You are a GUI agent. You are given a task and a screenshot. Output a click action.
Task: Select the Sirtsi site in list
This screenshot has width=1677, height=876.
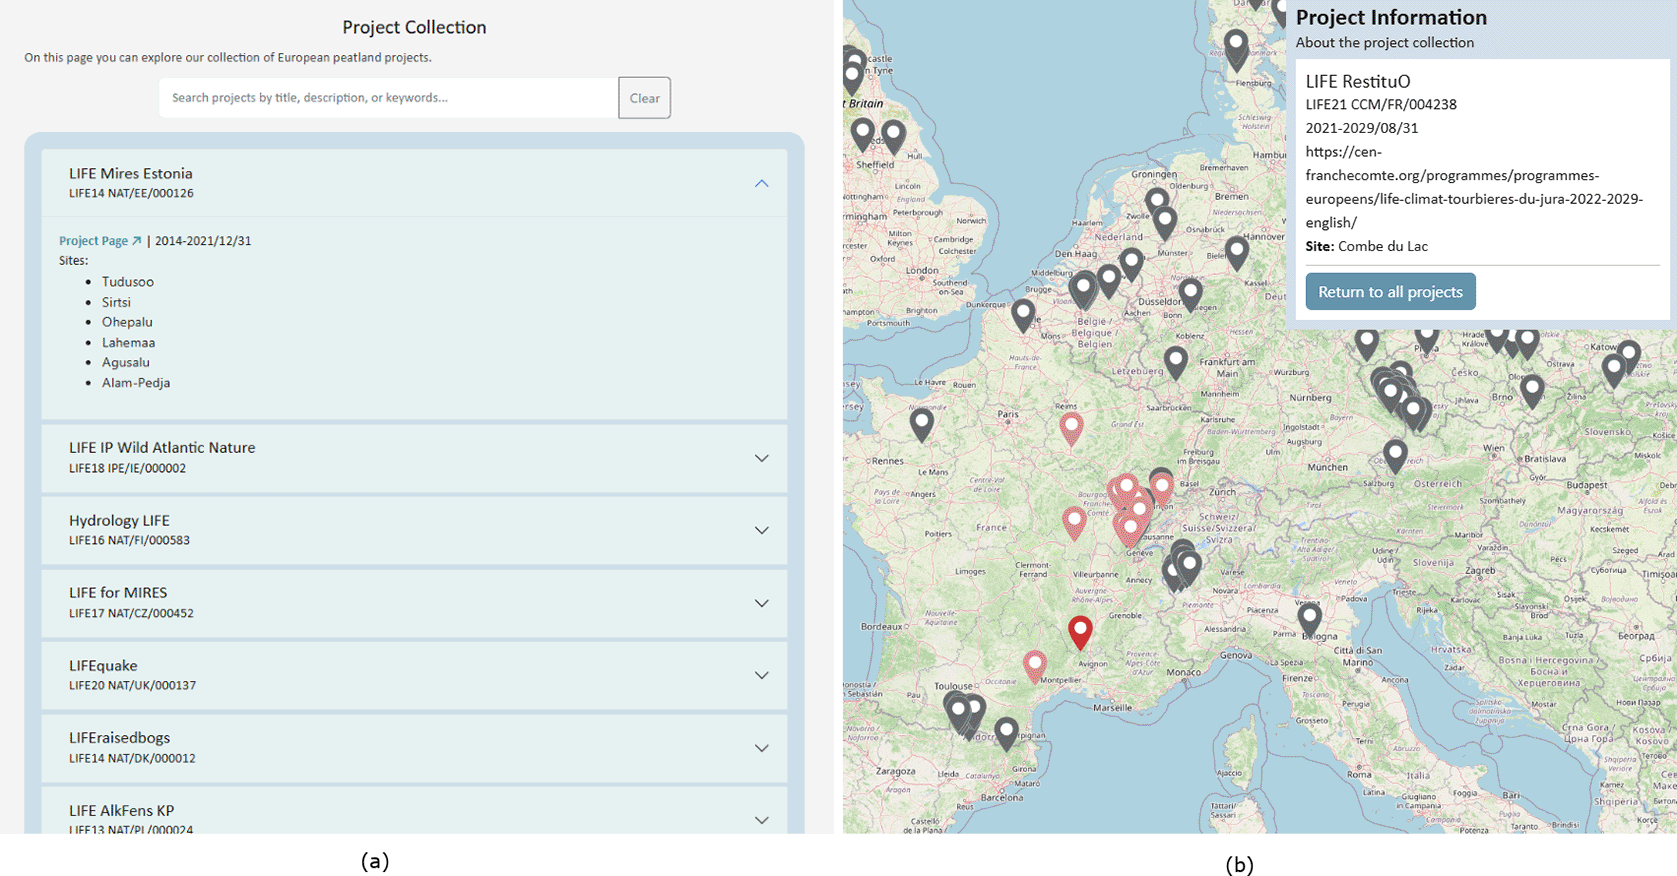point(116,302)
